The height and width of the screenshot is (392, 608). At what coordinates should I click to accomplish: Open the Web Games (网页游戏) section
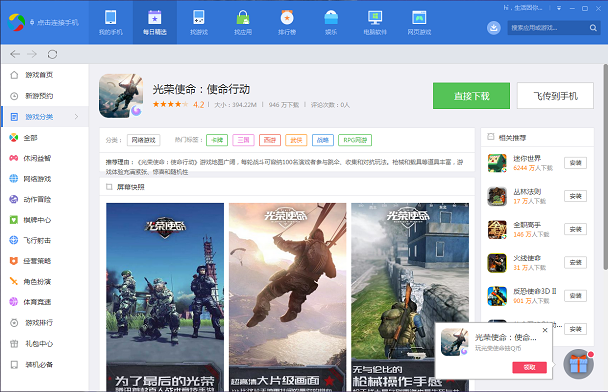pyautogui.click(x=419, y=22)
